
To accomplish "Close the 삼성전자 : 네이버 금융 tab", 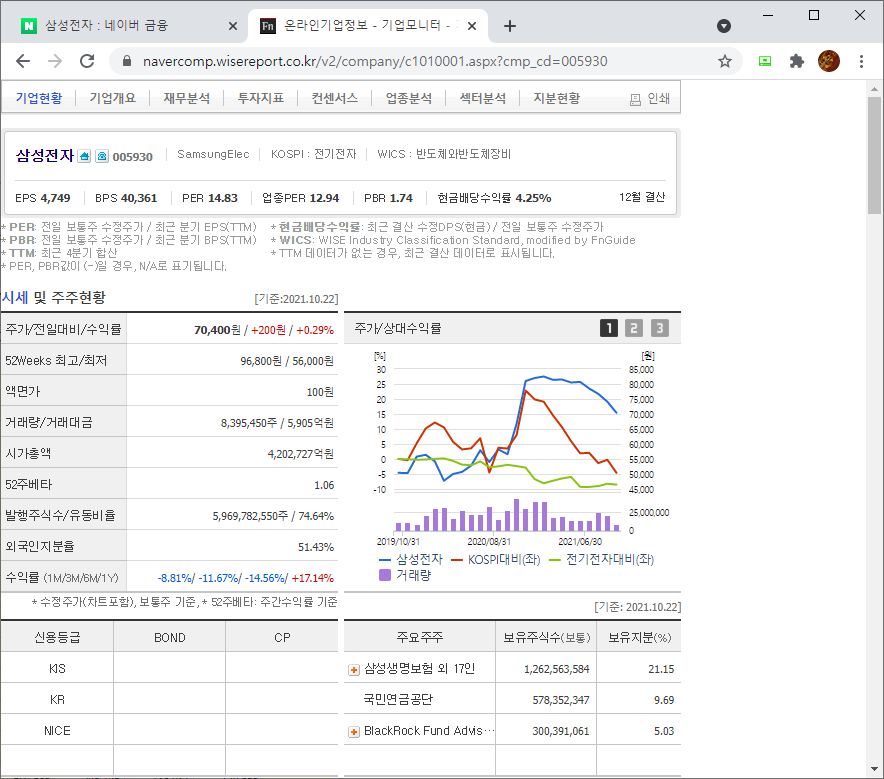I will 233,26.
